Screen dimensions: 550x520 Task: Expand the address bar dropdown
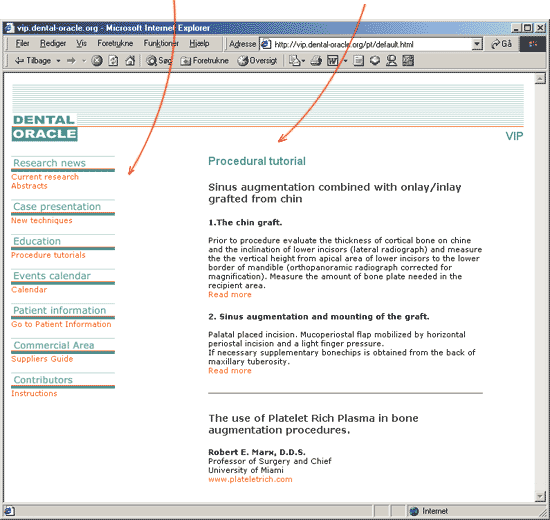point(477,44)
